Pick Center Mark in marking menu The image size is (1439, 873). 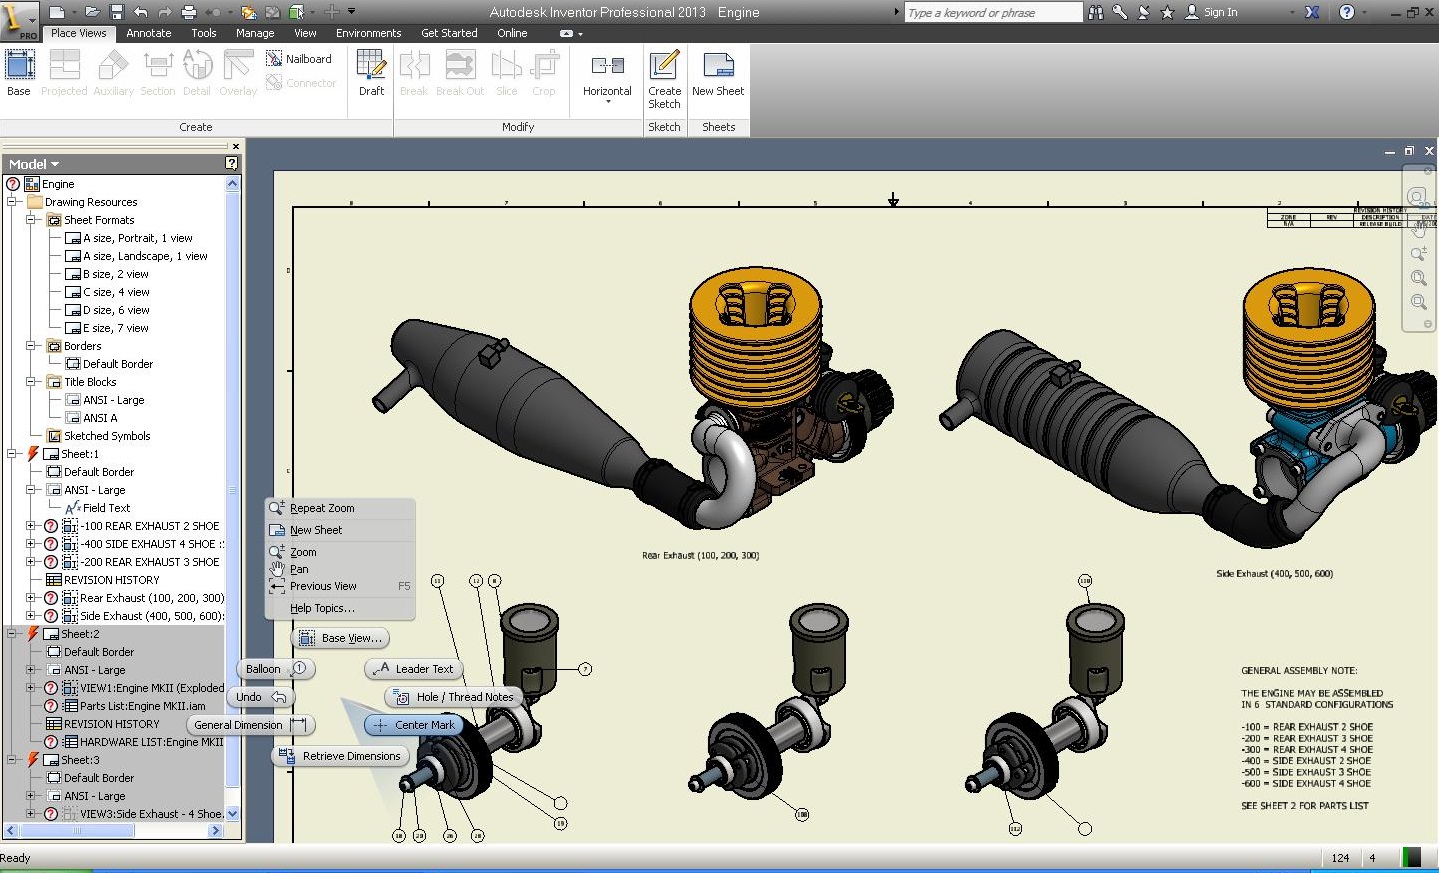tap(414, 725)
